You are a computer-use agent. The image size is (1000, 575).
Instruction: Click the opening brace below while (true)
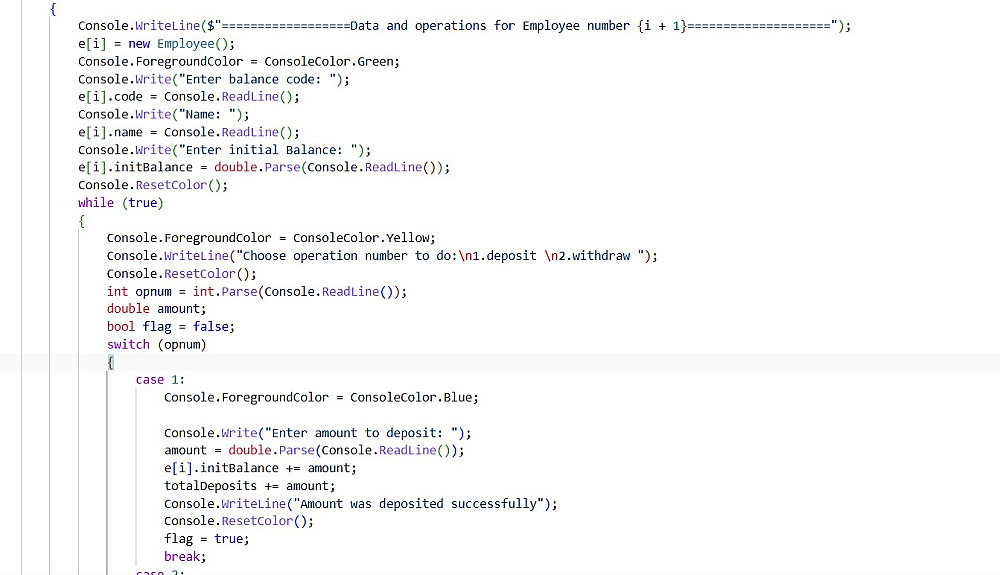pos(82,221)
